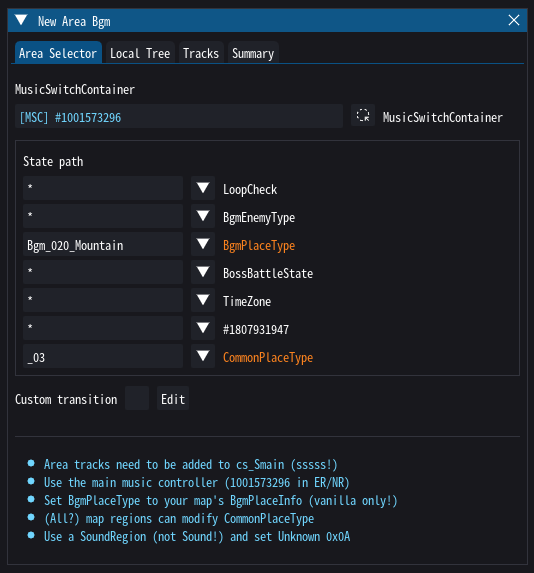The height and width of the screenshot is (573, 534).
Task: Open the BgmEnemyType dropdown arrow
Action: point(203,216)
